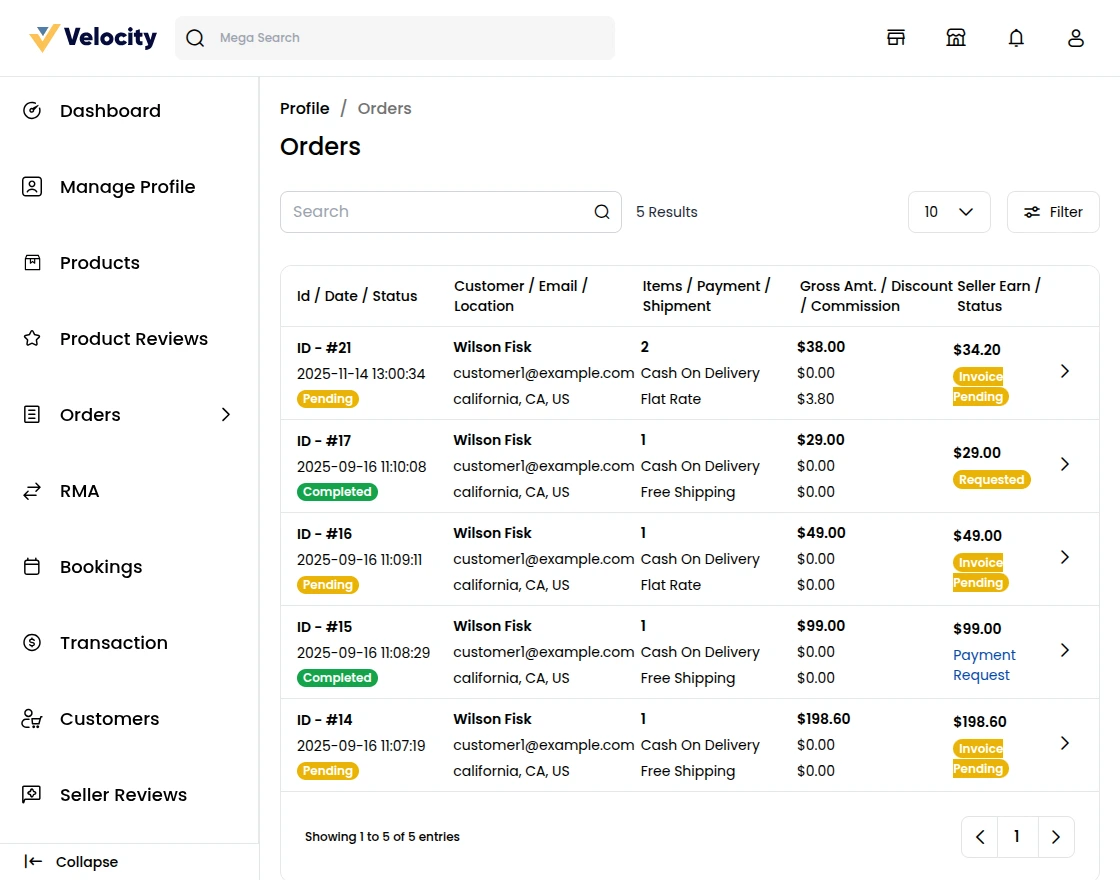Open the user account profile icon

[1076, 38]
